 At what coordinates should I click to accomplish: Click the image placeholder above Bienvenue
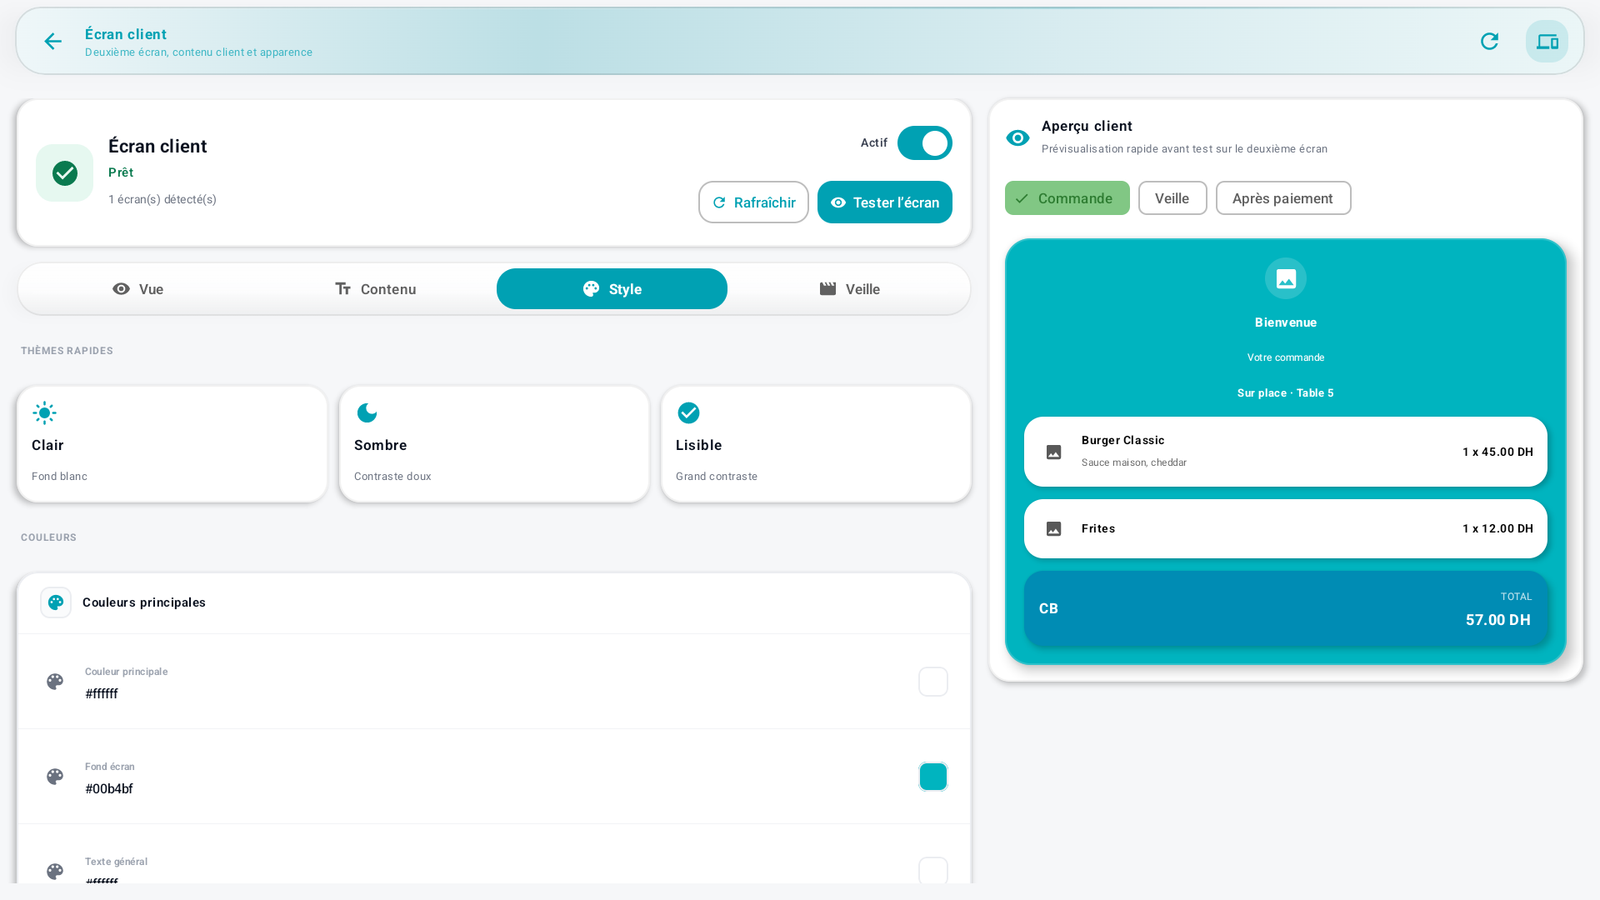click(x=1286, y=278)
